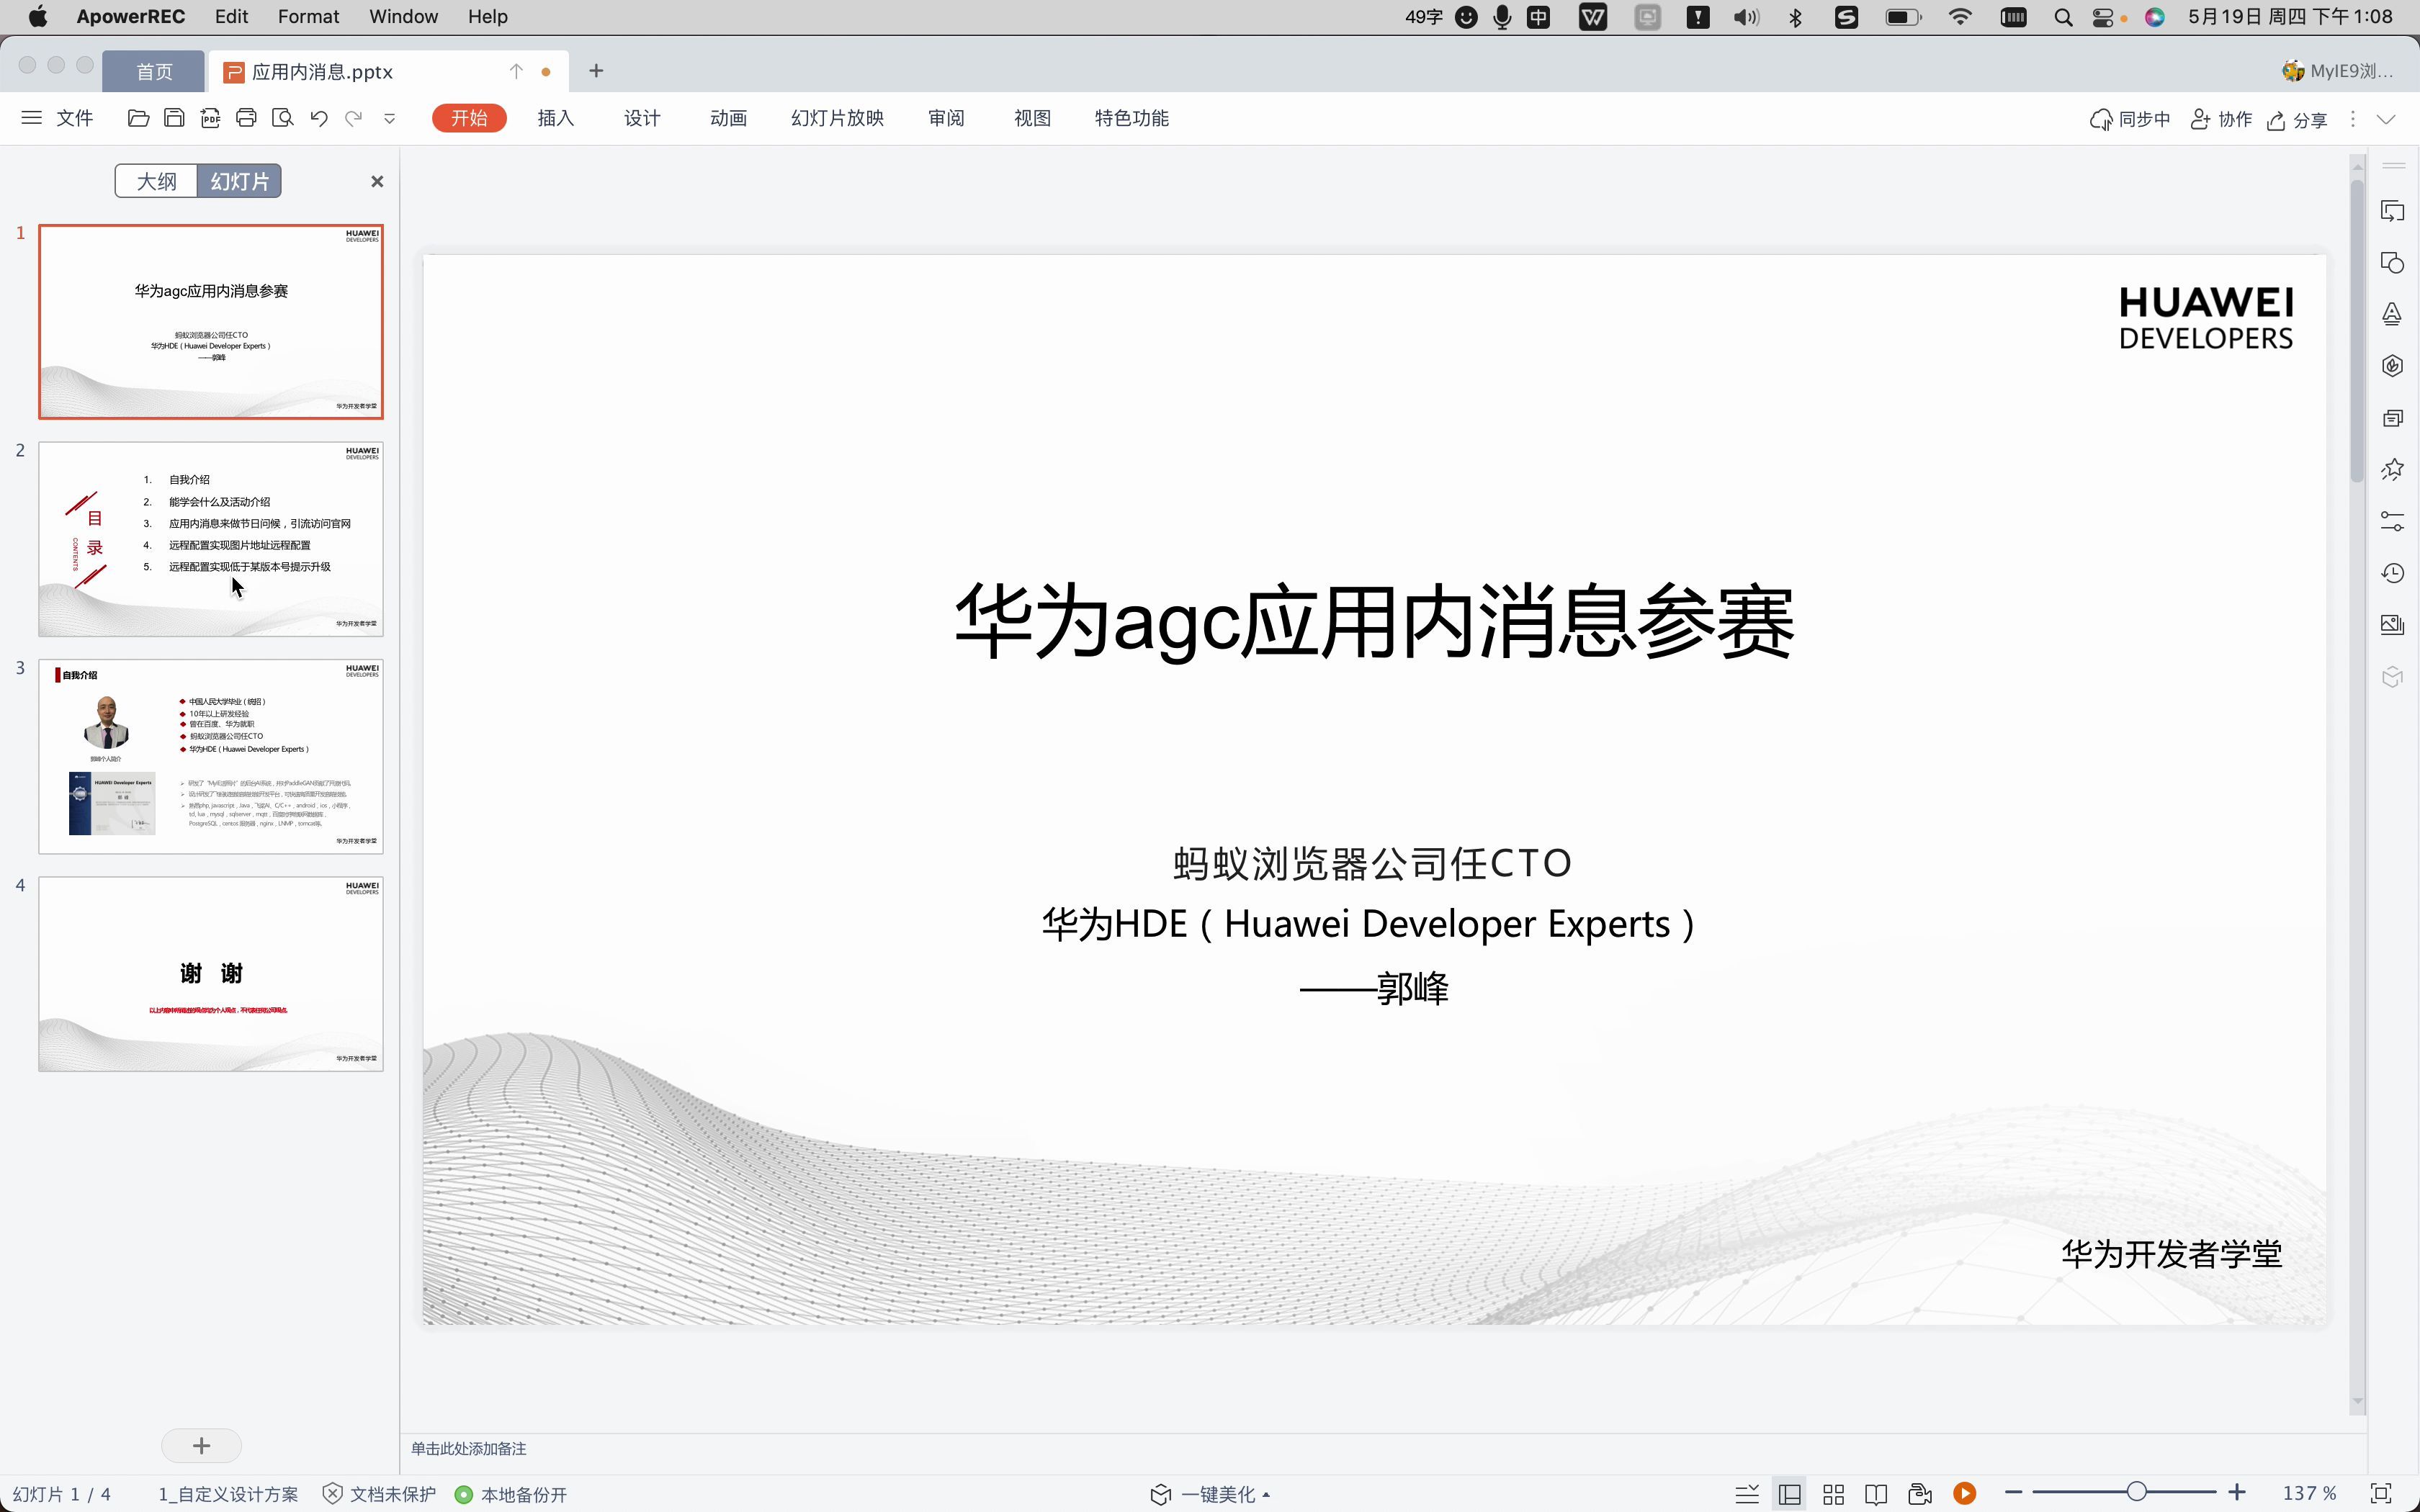Click the Save disk icon
The image size is (2420, 1512).
coord(174,118)
